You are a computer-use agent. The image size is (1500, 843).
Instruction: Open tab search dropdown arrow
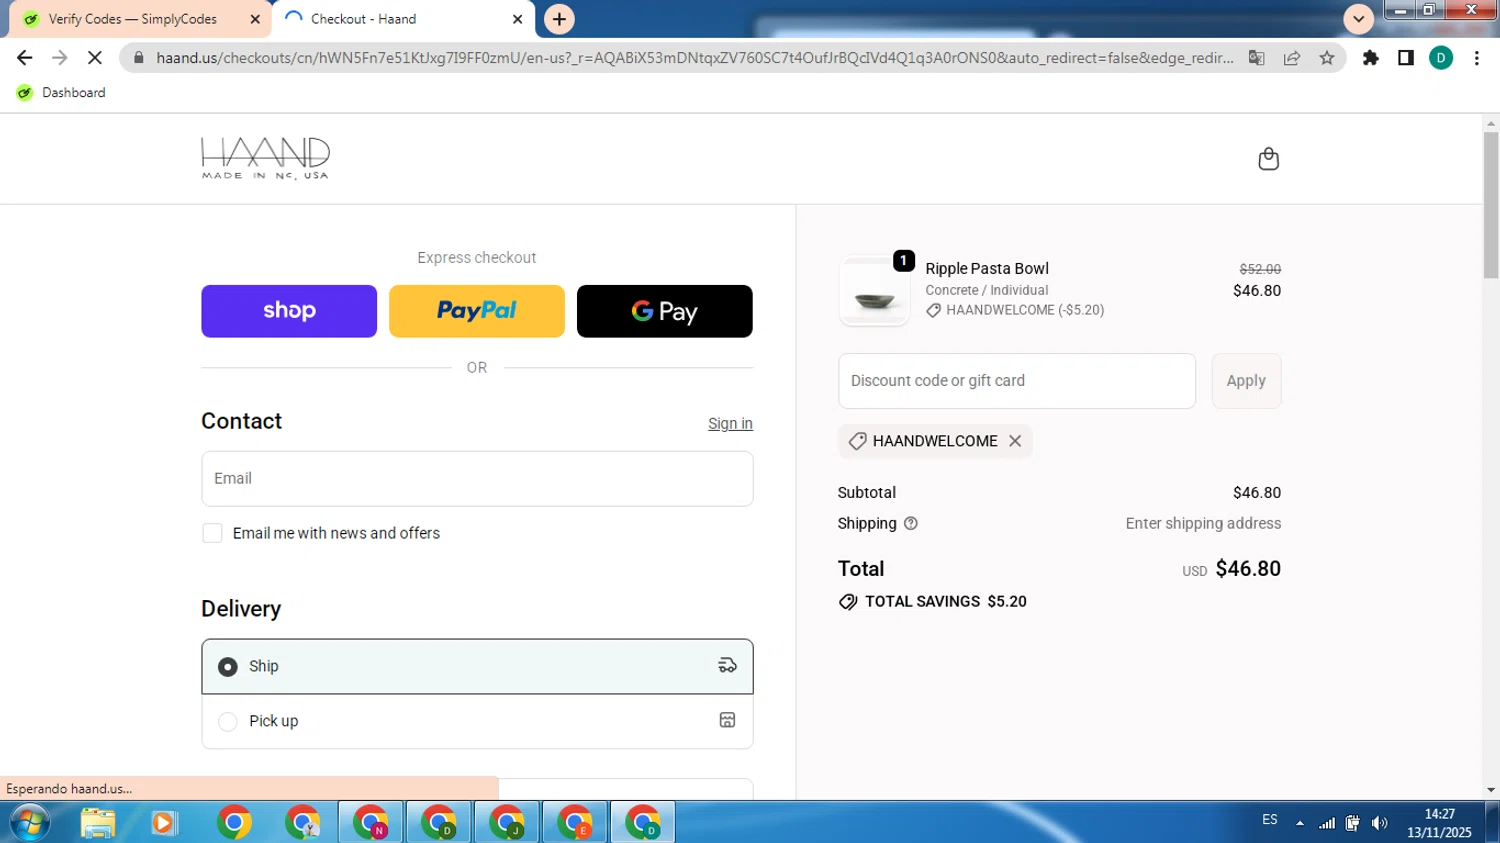pyautogui.click(x=1358, y=19)
